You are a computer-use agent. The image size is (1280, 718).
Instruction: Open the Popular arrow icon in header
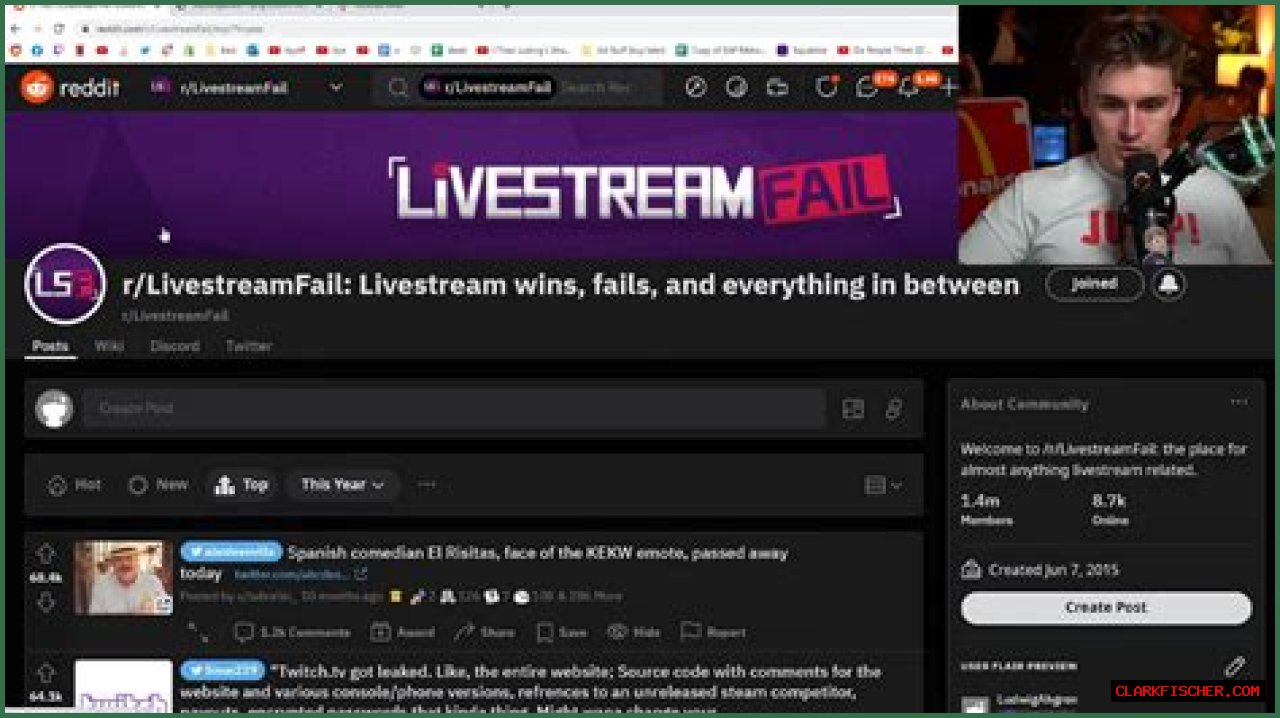(696, 88)
